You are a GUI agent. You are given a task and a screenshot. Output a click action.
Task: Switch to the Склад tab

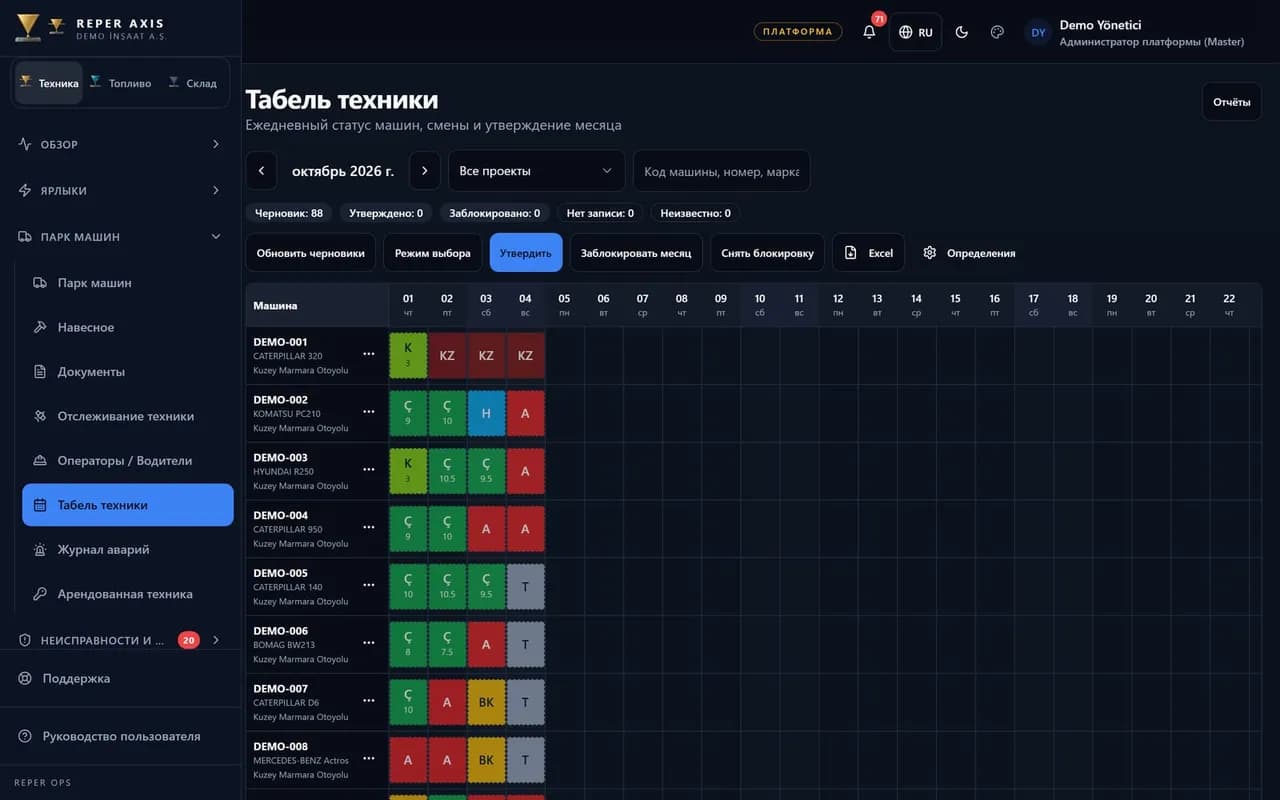[x=193, y=83]
